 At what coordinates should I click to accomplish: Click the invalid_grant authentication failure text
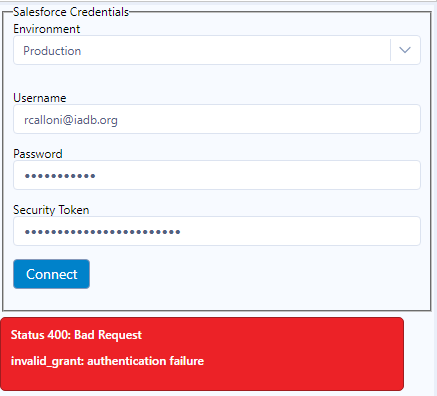[107, 361]
